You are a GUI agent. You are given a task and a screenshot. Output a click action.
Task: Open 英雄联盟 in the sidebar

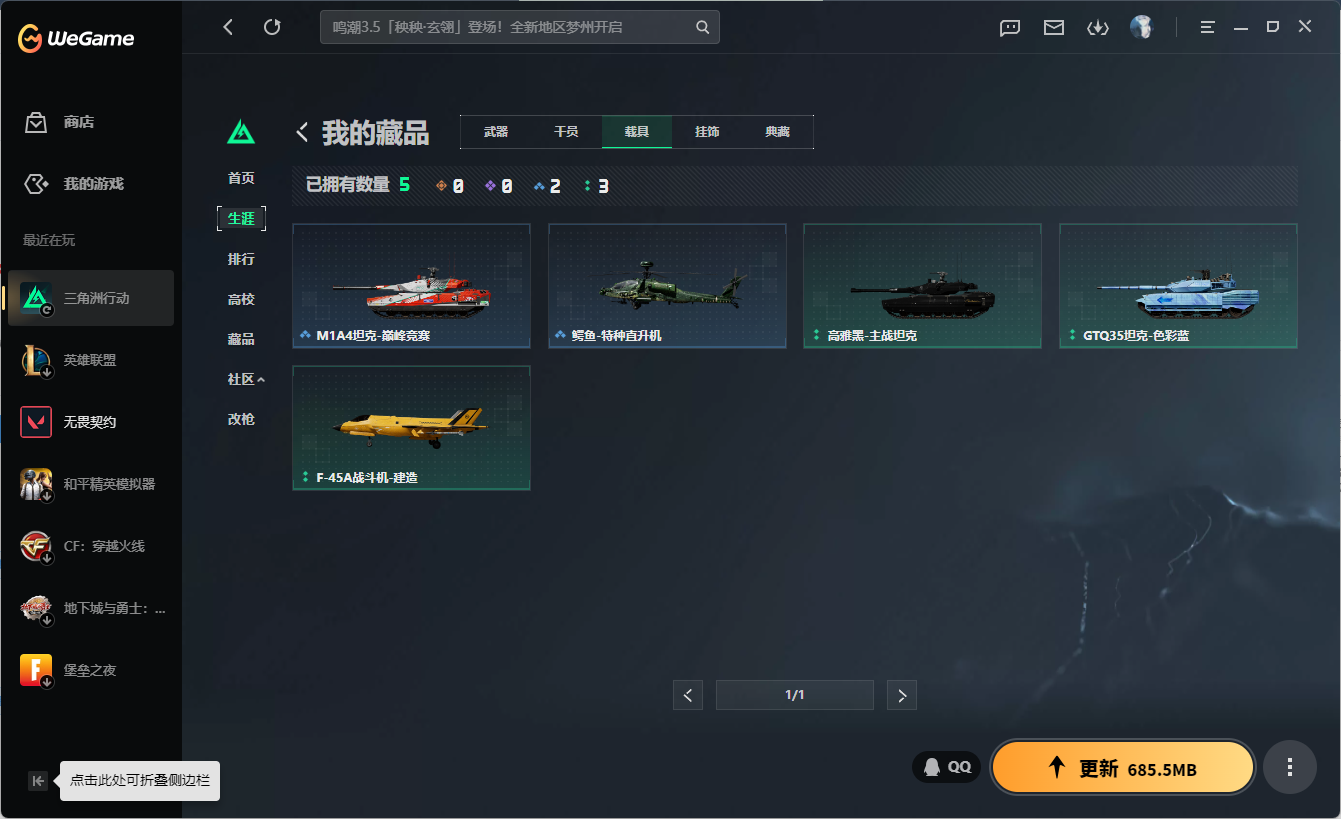[x=91, y=360]
